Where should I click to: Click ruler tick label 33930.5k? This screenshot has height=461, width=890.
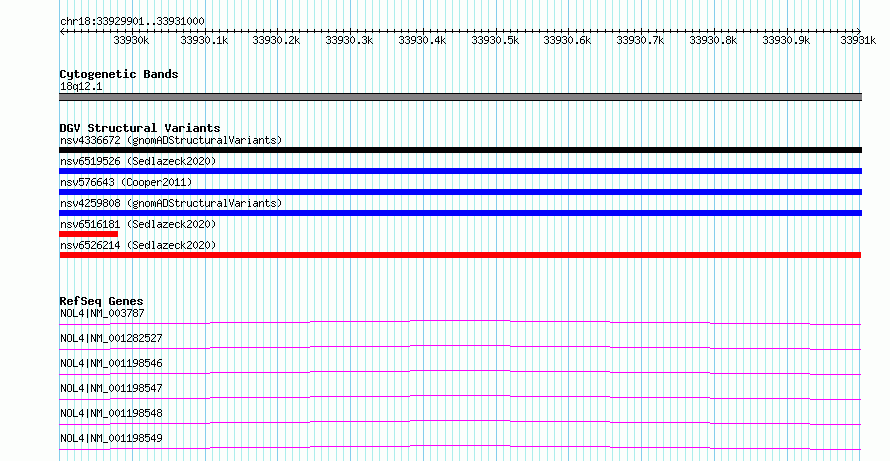(x=495, y=40)
